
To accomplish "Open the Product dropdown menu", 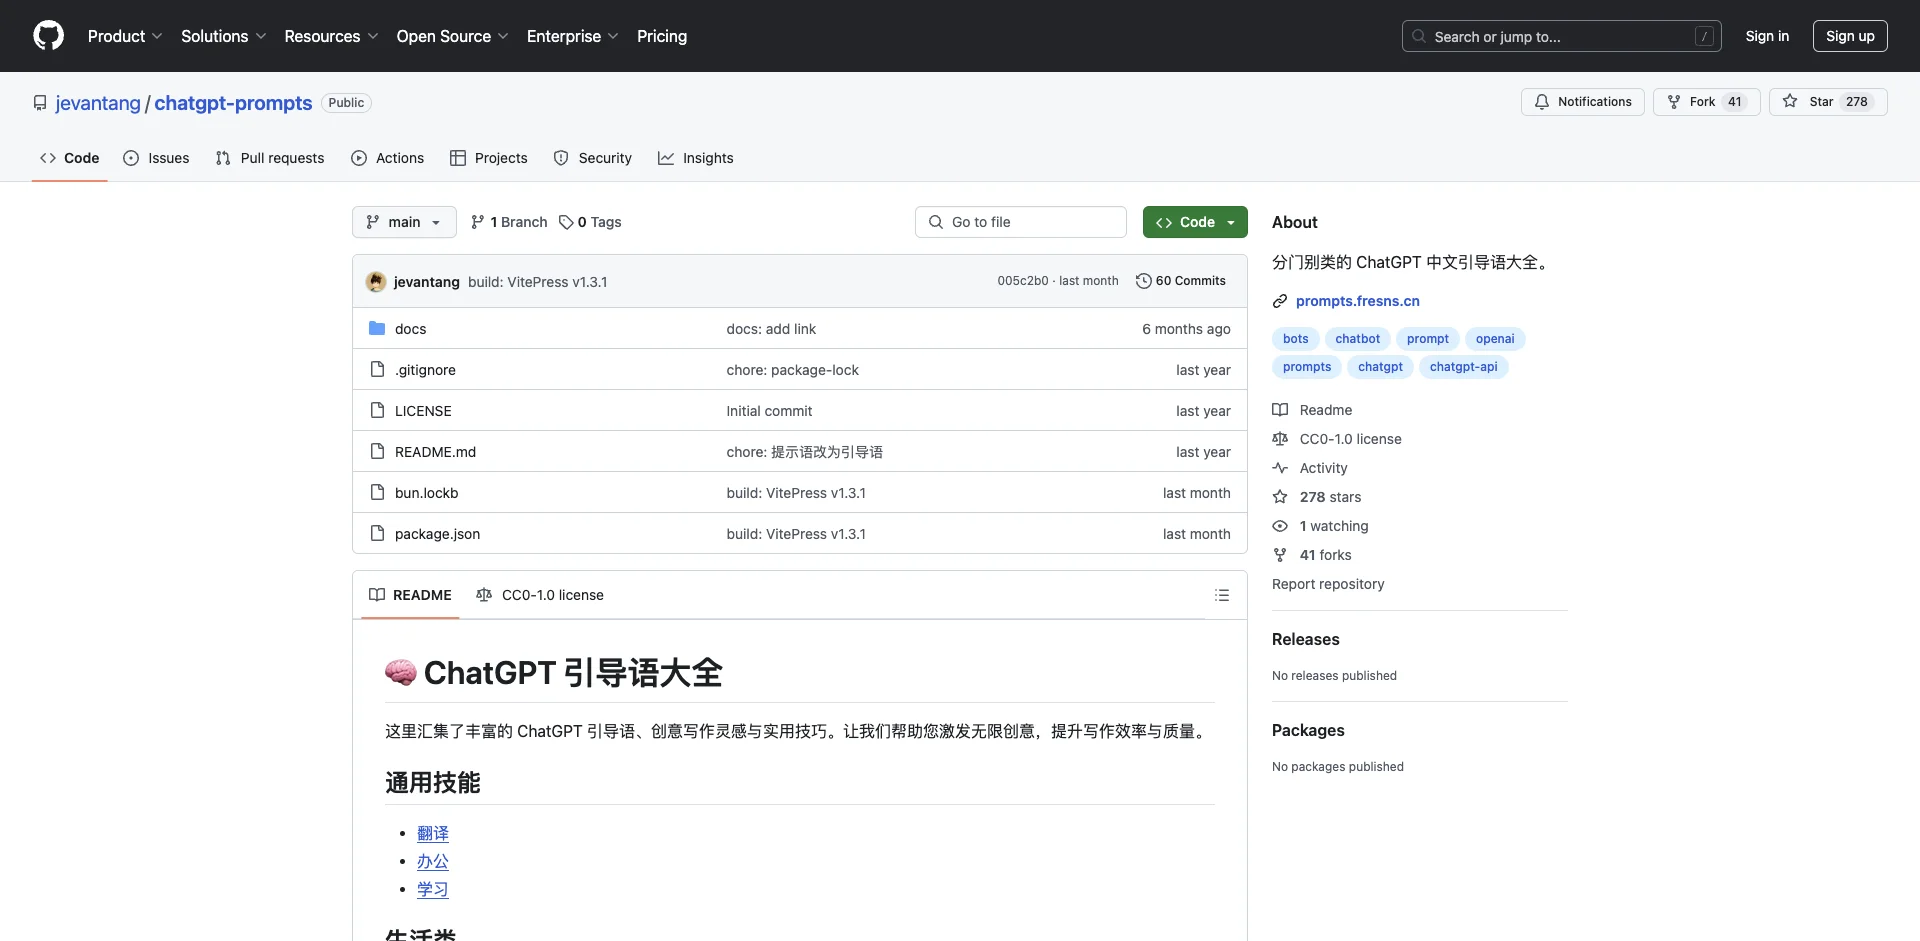I will click(x=125, y=36).
